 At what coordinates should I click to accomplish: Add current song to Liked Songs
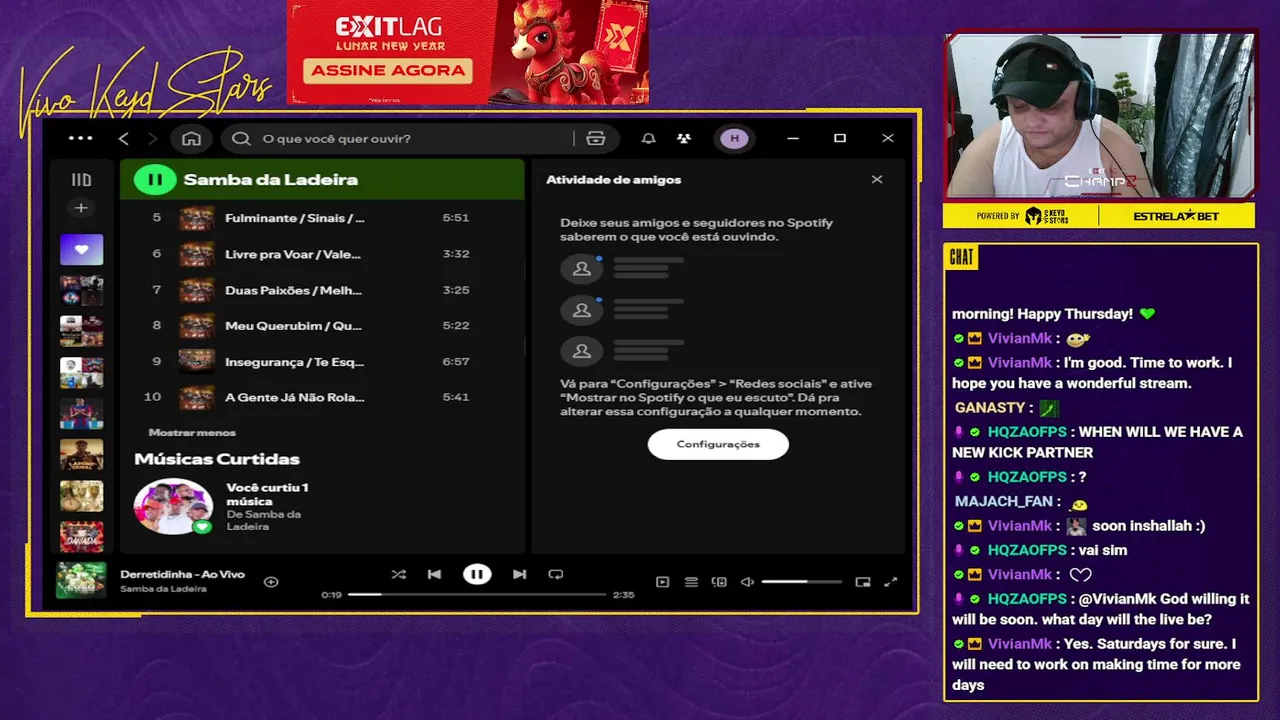click(271, 581)
